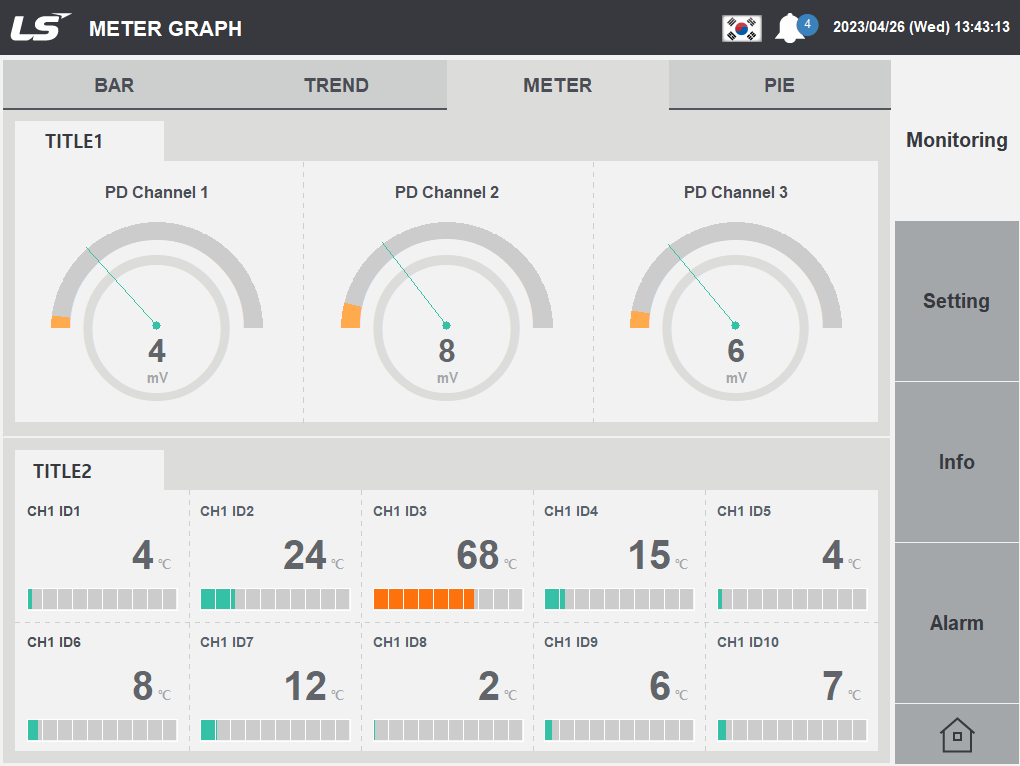Click the LS logo in the header
Viewport: 1020px width, 766px height.
pos(40,26)
